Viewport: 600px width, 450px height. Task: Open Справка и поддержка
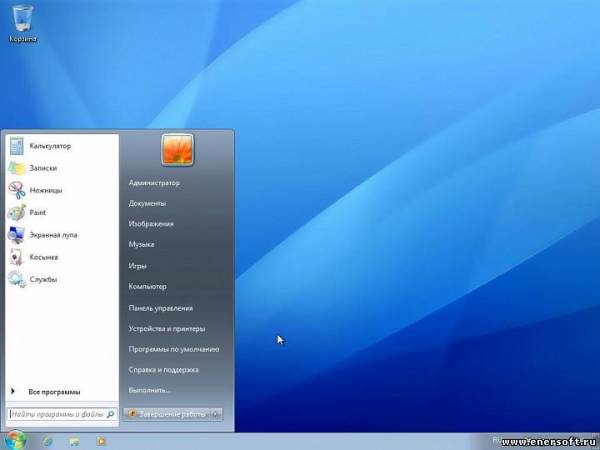[x=163, y=370]
